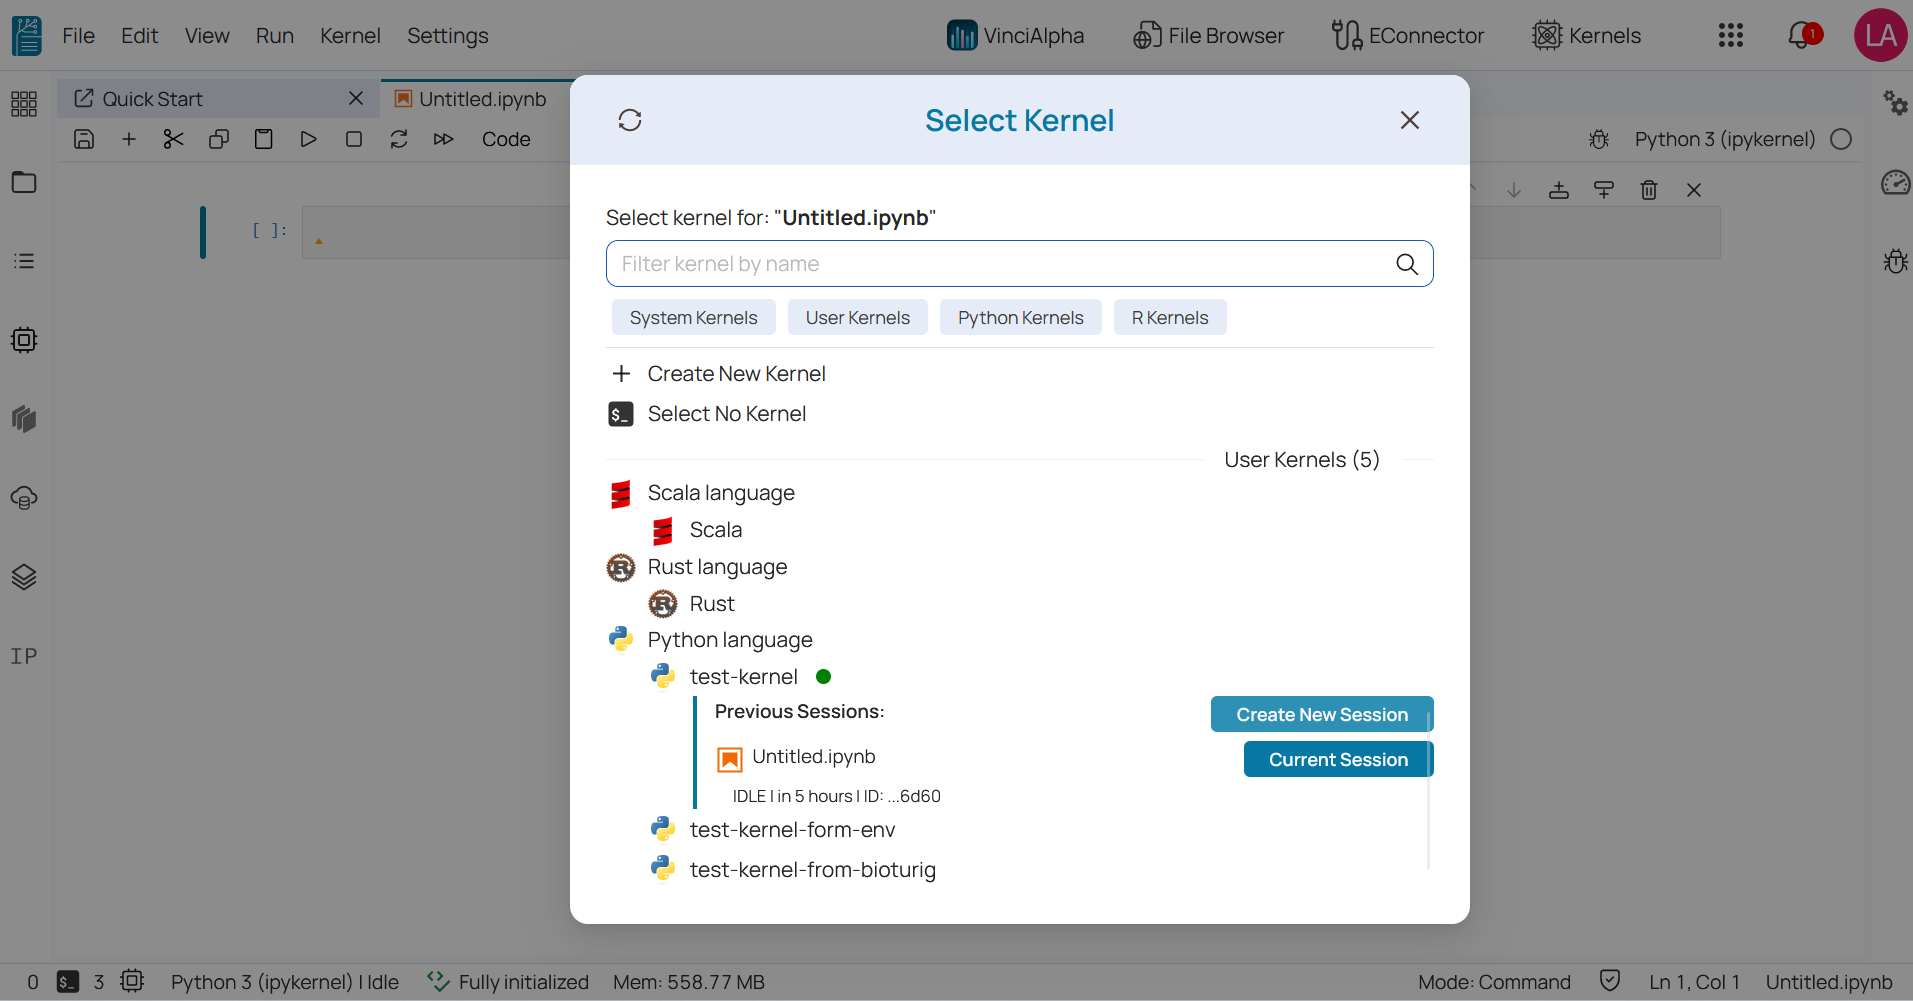Click the Create New Session button
The height and width of the screenshot is (1001, 1913).
(1322, 714)
